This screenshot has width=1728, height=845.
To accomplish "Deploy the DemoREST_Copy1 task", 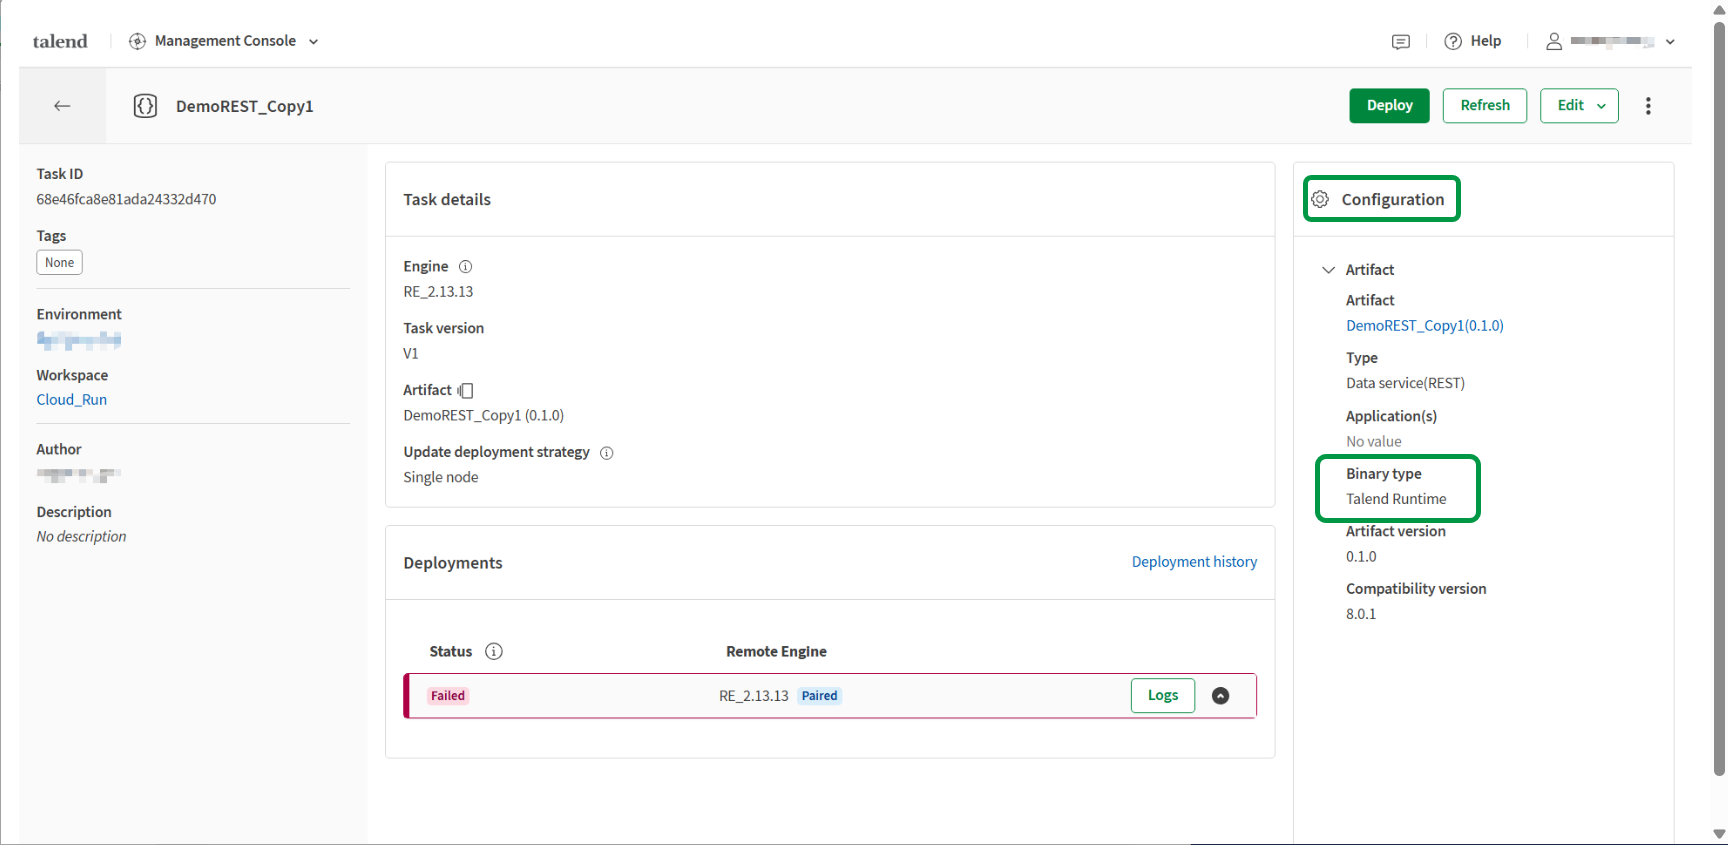I will 1389,106.
